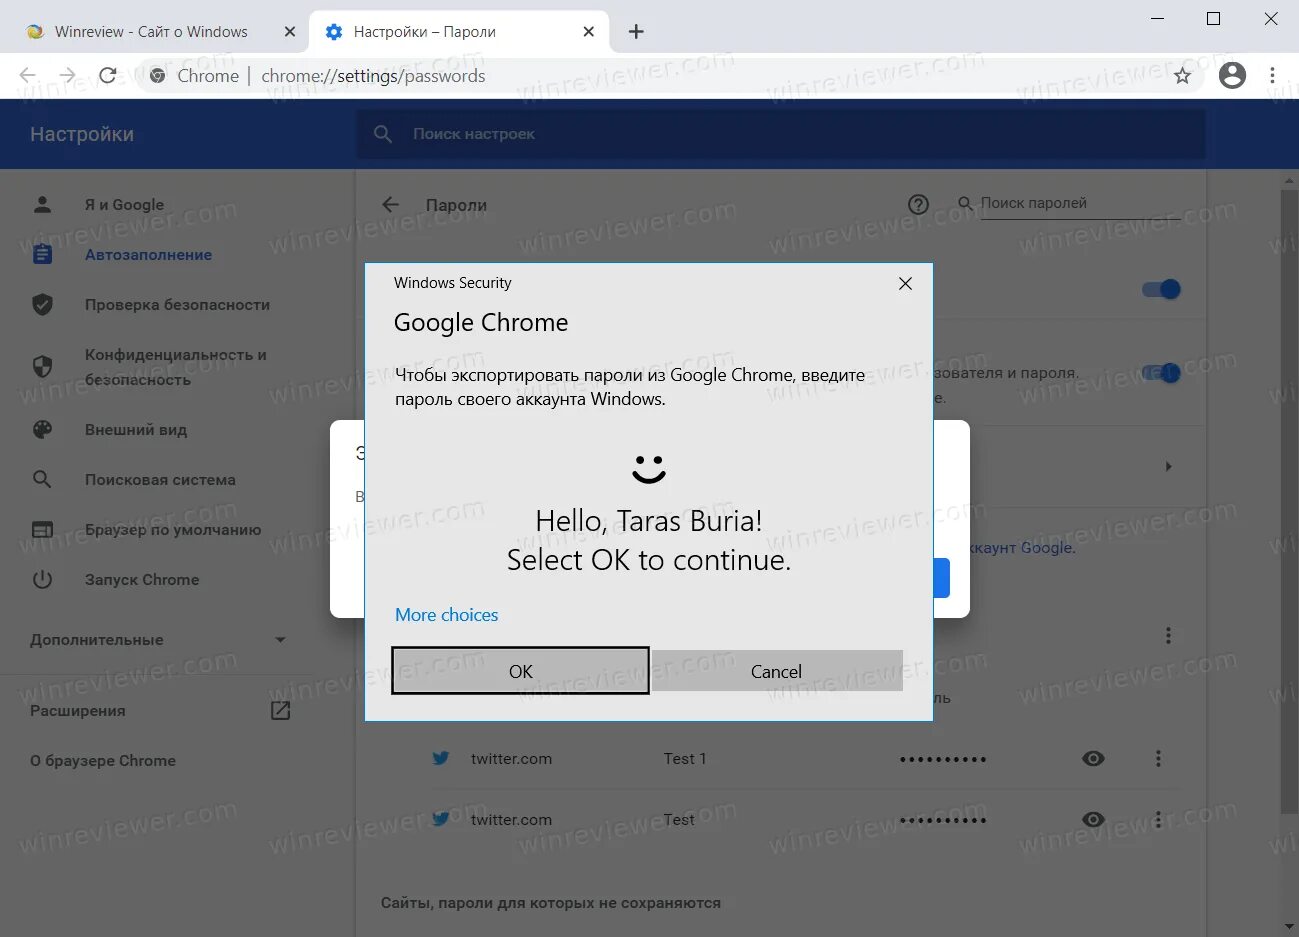Click the browser window icon

[42, 529]
